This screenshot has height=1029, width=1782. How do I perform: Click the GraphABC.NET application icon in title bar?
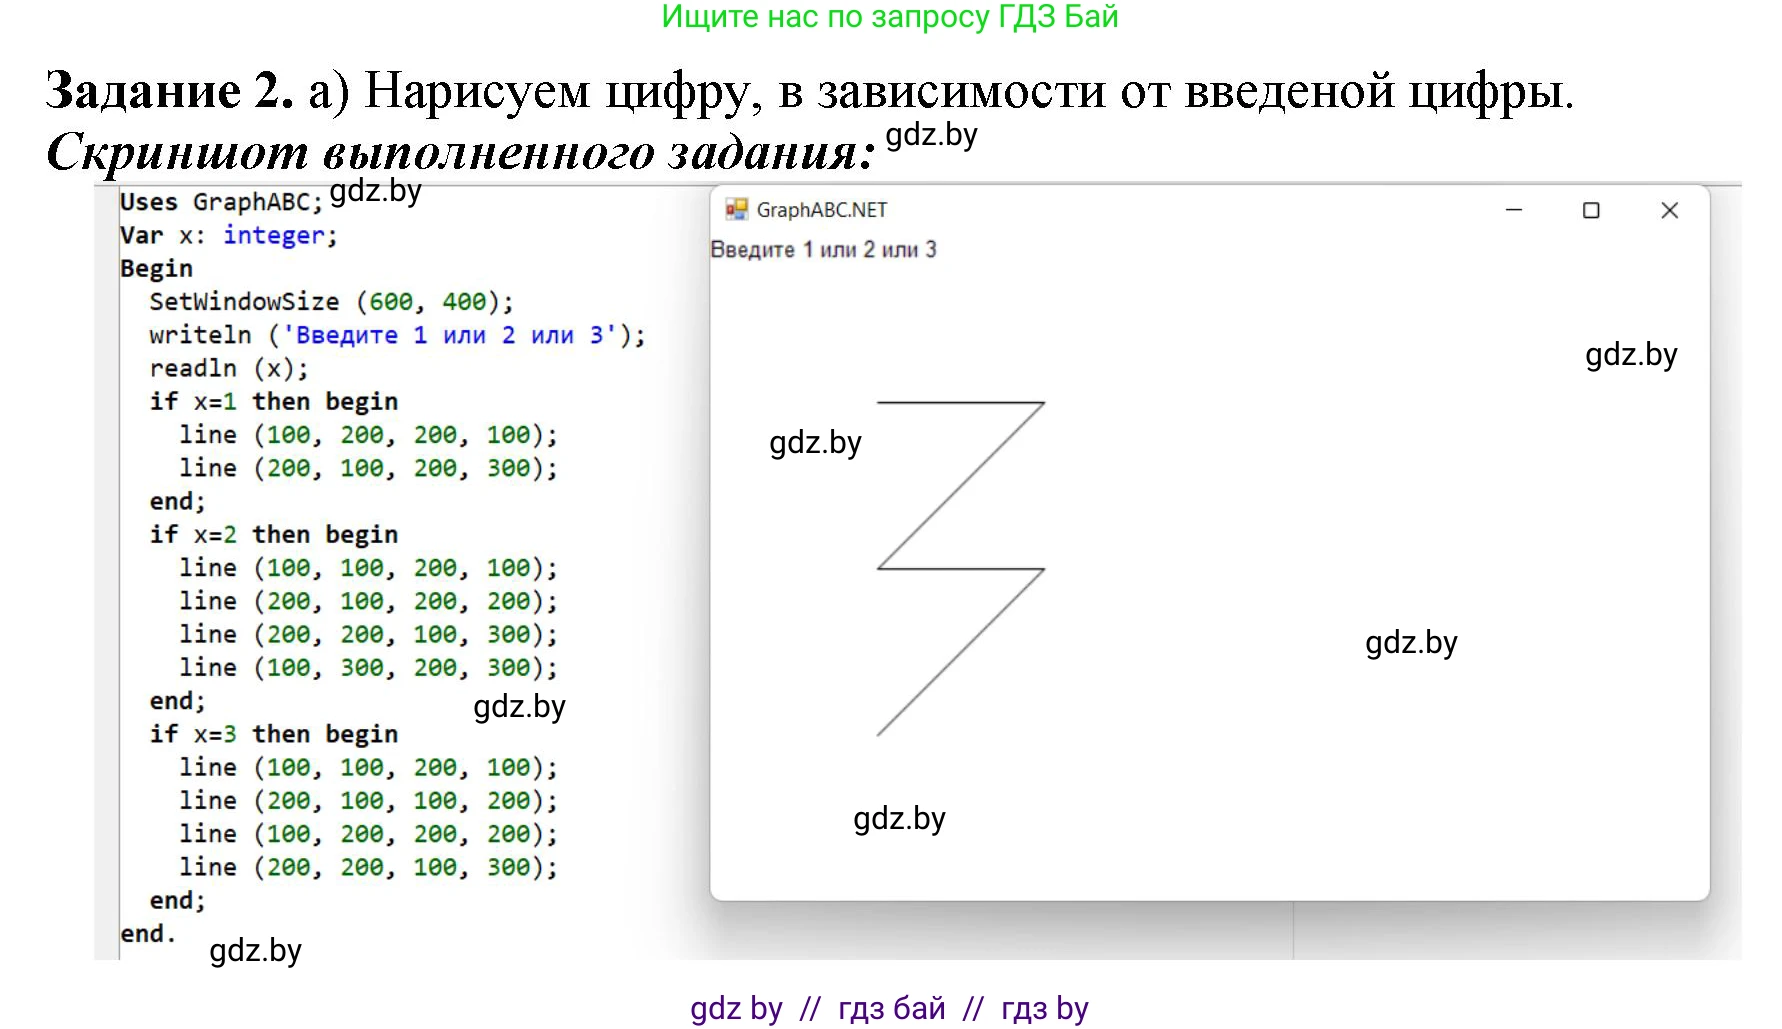pos(737,210)
